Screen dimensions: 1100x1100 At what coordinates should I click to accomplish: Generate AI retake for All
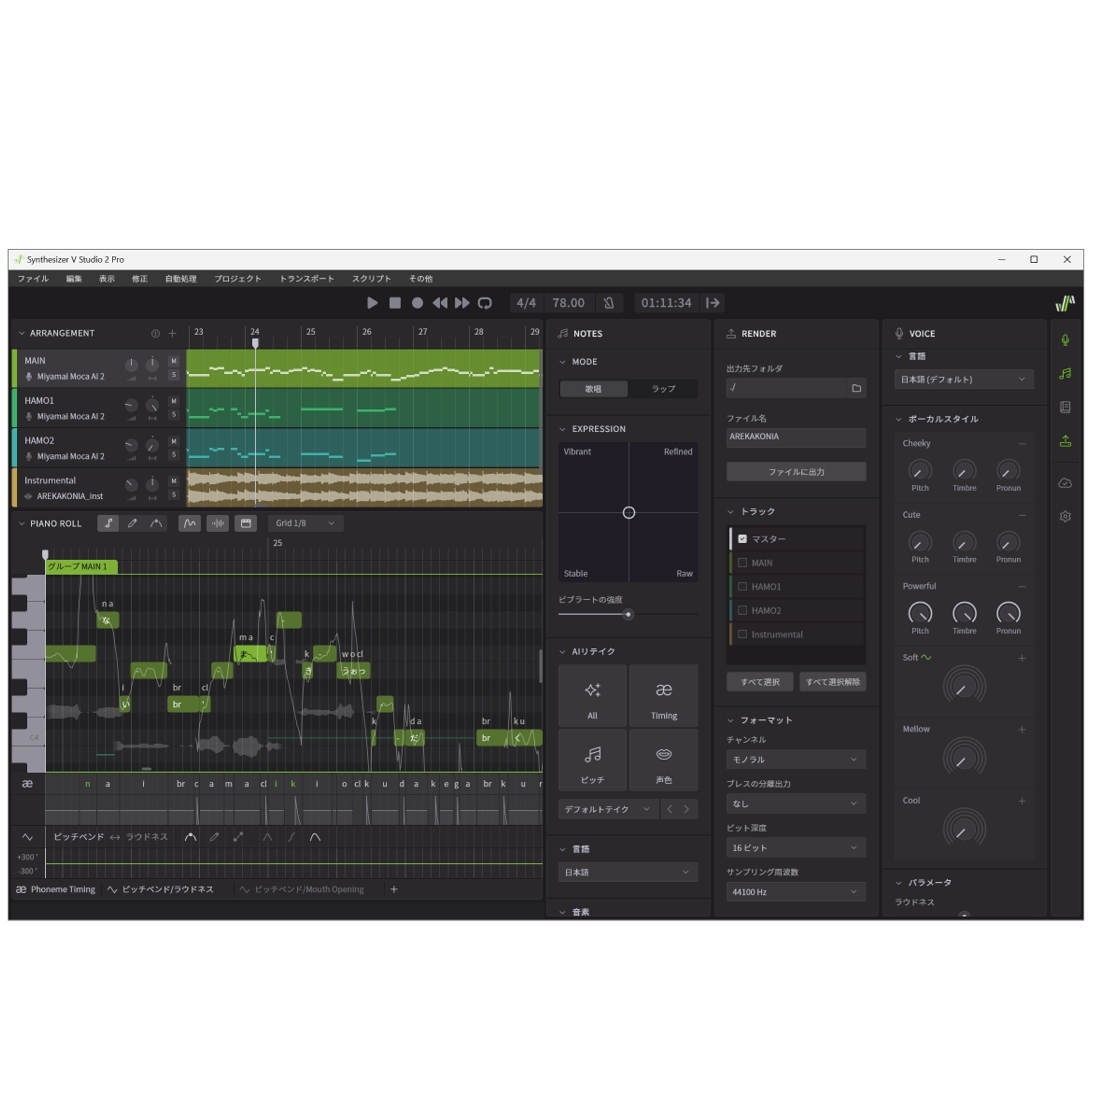tap(593, 697)
